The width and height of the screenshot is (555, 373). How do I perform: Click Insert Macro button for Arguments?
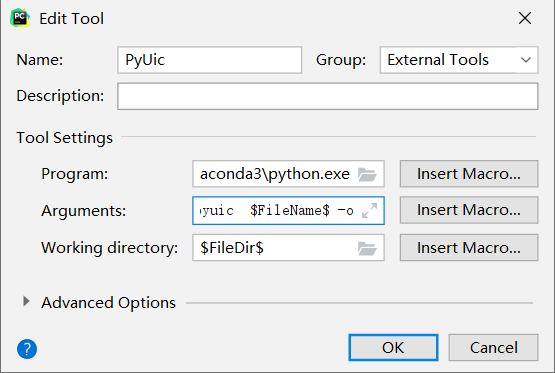(x=469, y=210)
